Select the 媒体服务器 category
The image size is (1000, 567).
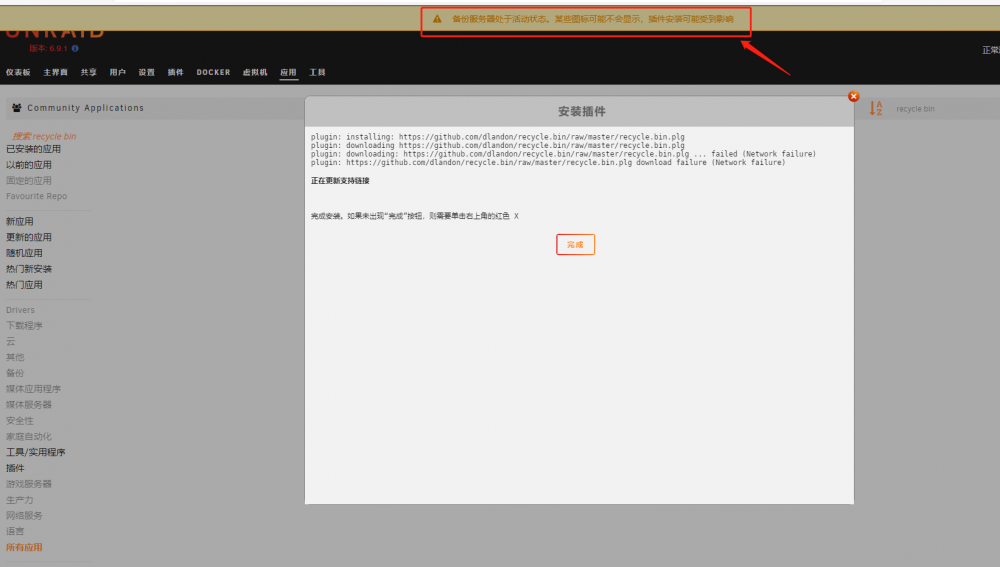(x=29, y=405)
